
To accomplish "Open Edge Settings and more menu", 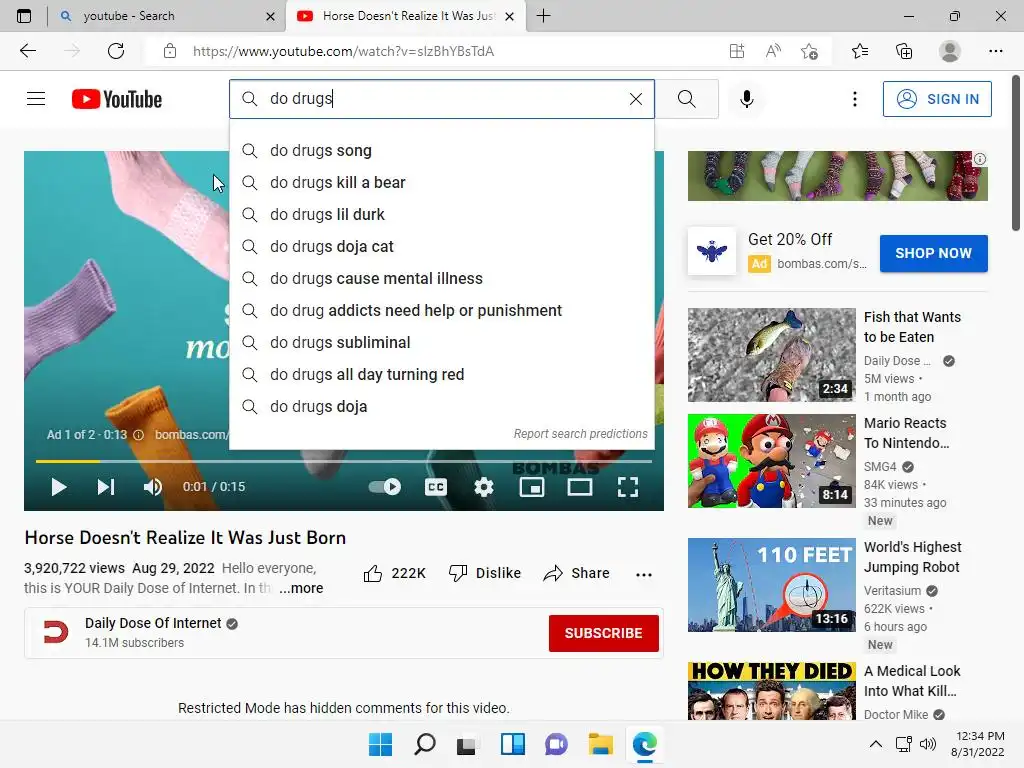I will [x=995, y=51].
